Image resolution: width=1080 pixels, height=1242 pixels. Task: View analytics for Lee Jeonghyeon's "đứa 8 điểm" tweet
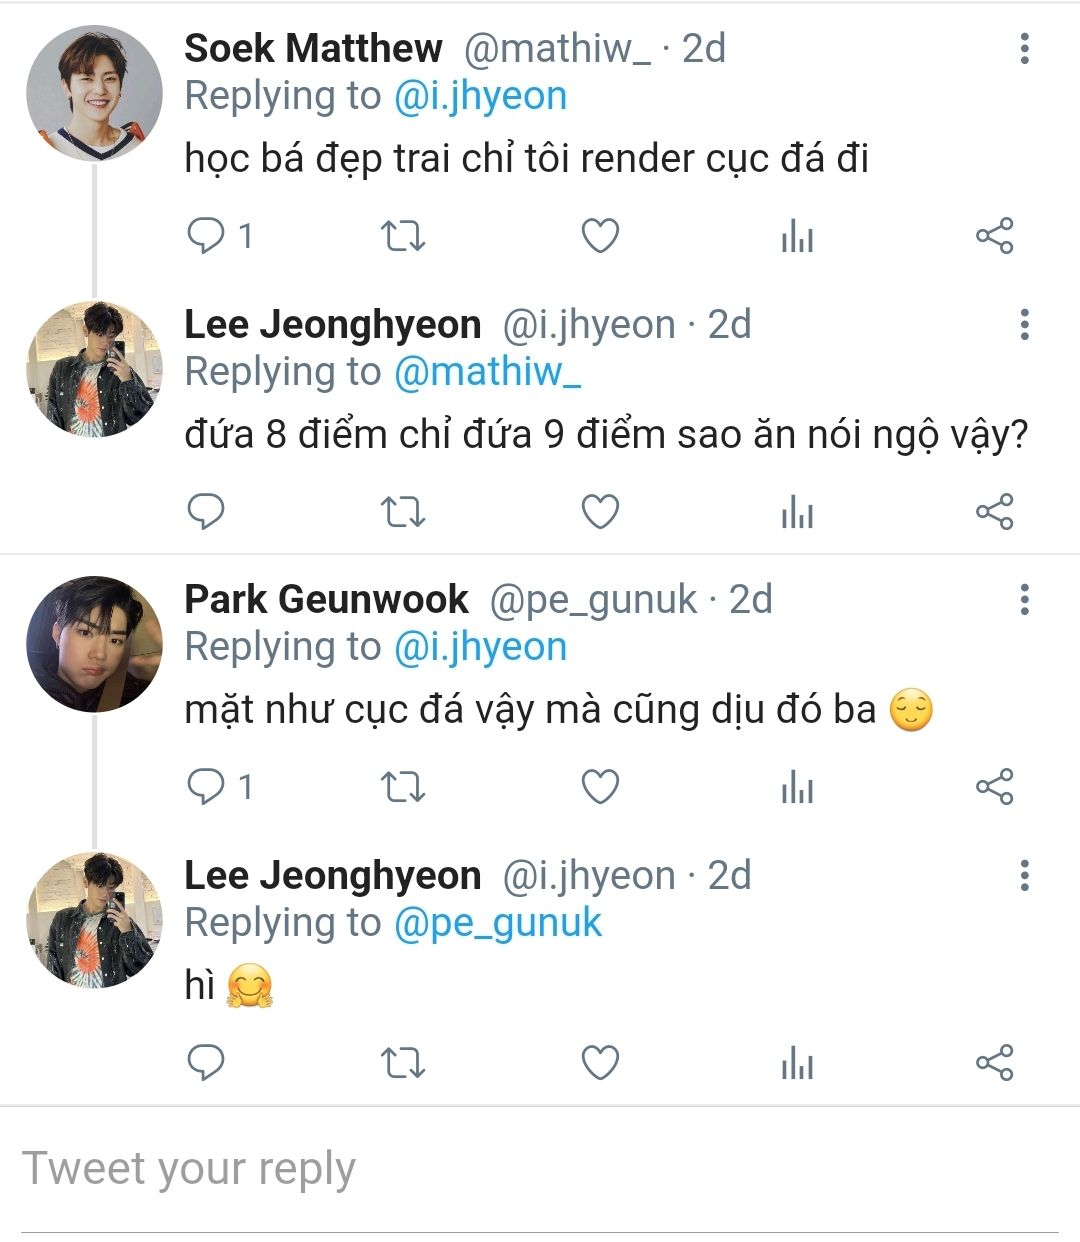(x=797, y=512)
